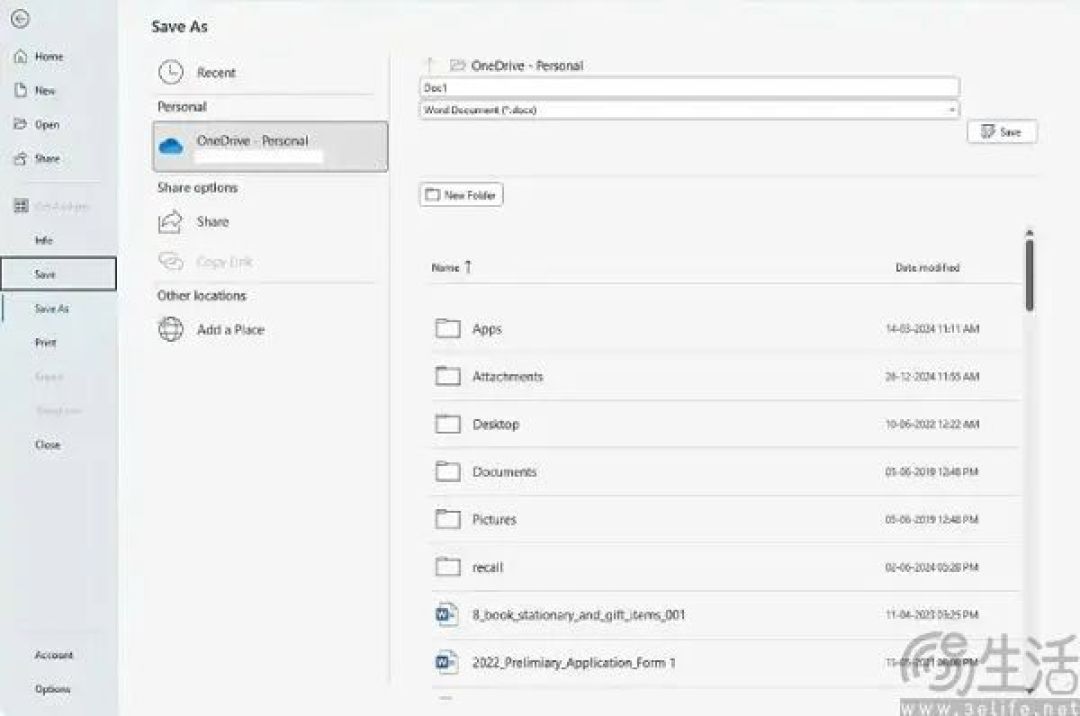The height and width of the screenshot is (716, 1080).
Task: Select the Save As menu item
Action: pos(52,308)
